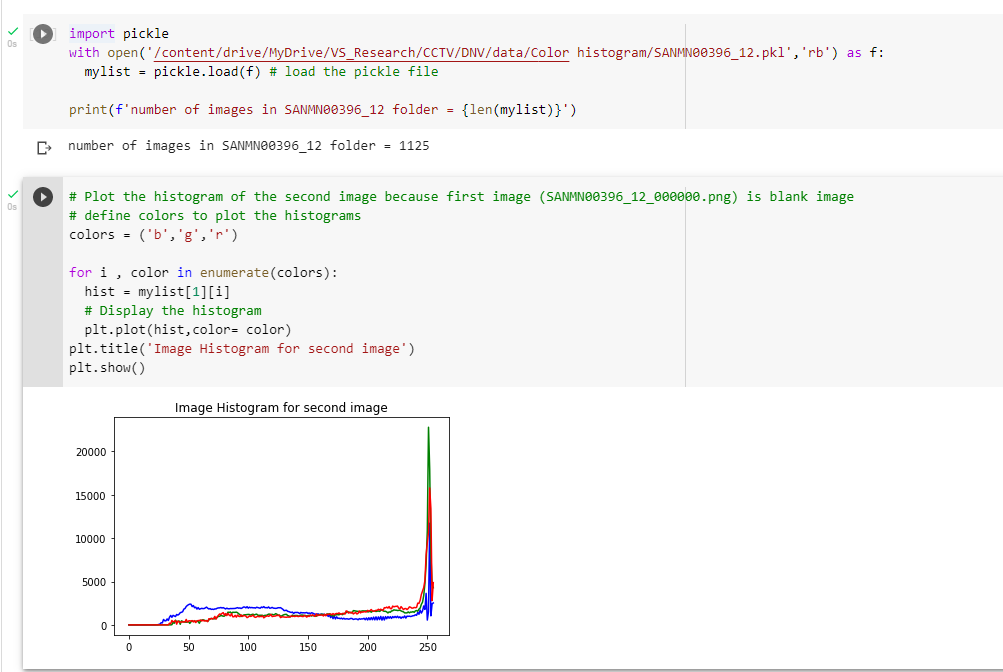This screenshot has width=1003, height=672.
Task: Click the plt.show() line
Action: 107,368
